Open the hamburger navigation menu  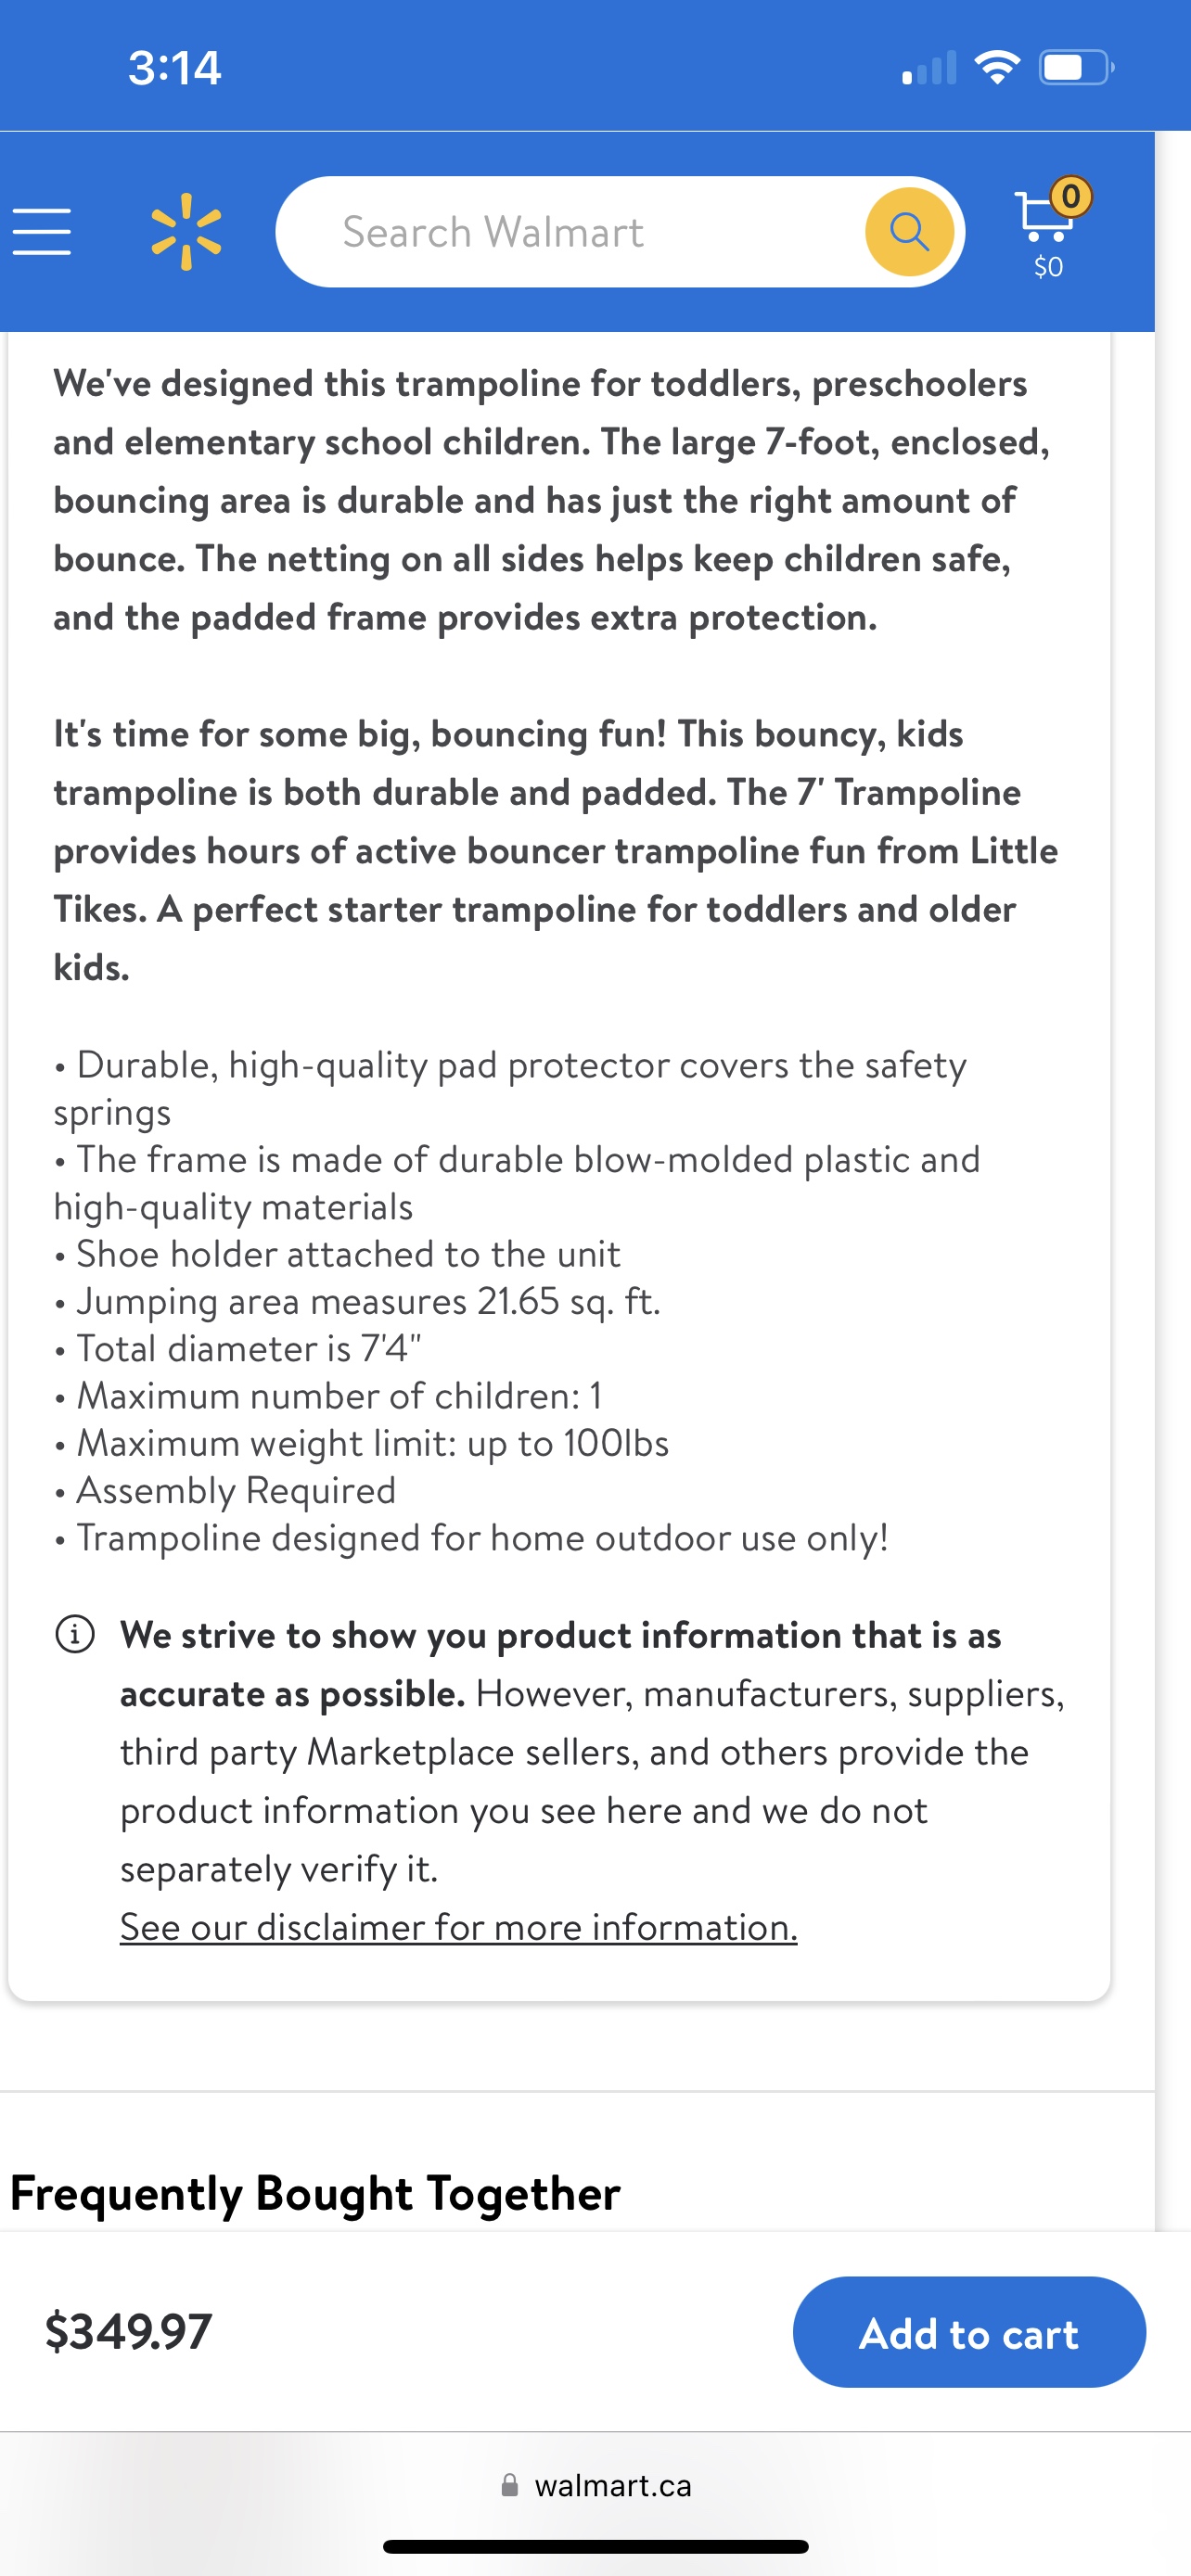(x=42, y=232)
